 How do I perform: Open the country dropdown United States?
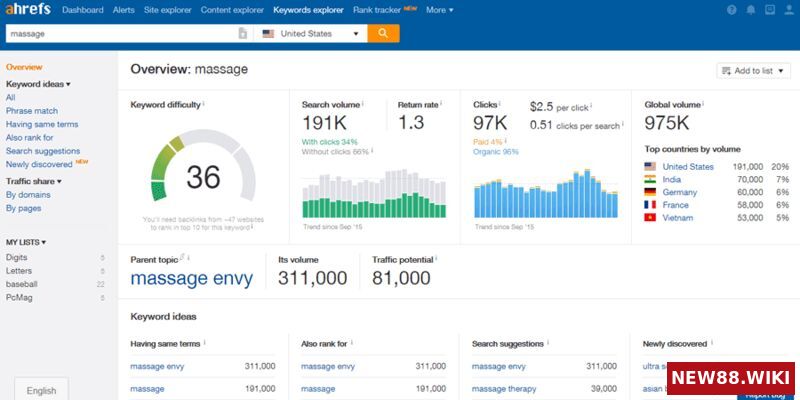(310, 34)
